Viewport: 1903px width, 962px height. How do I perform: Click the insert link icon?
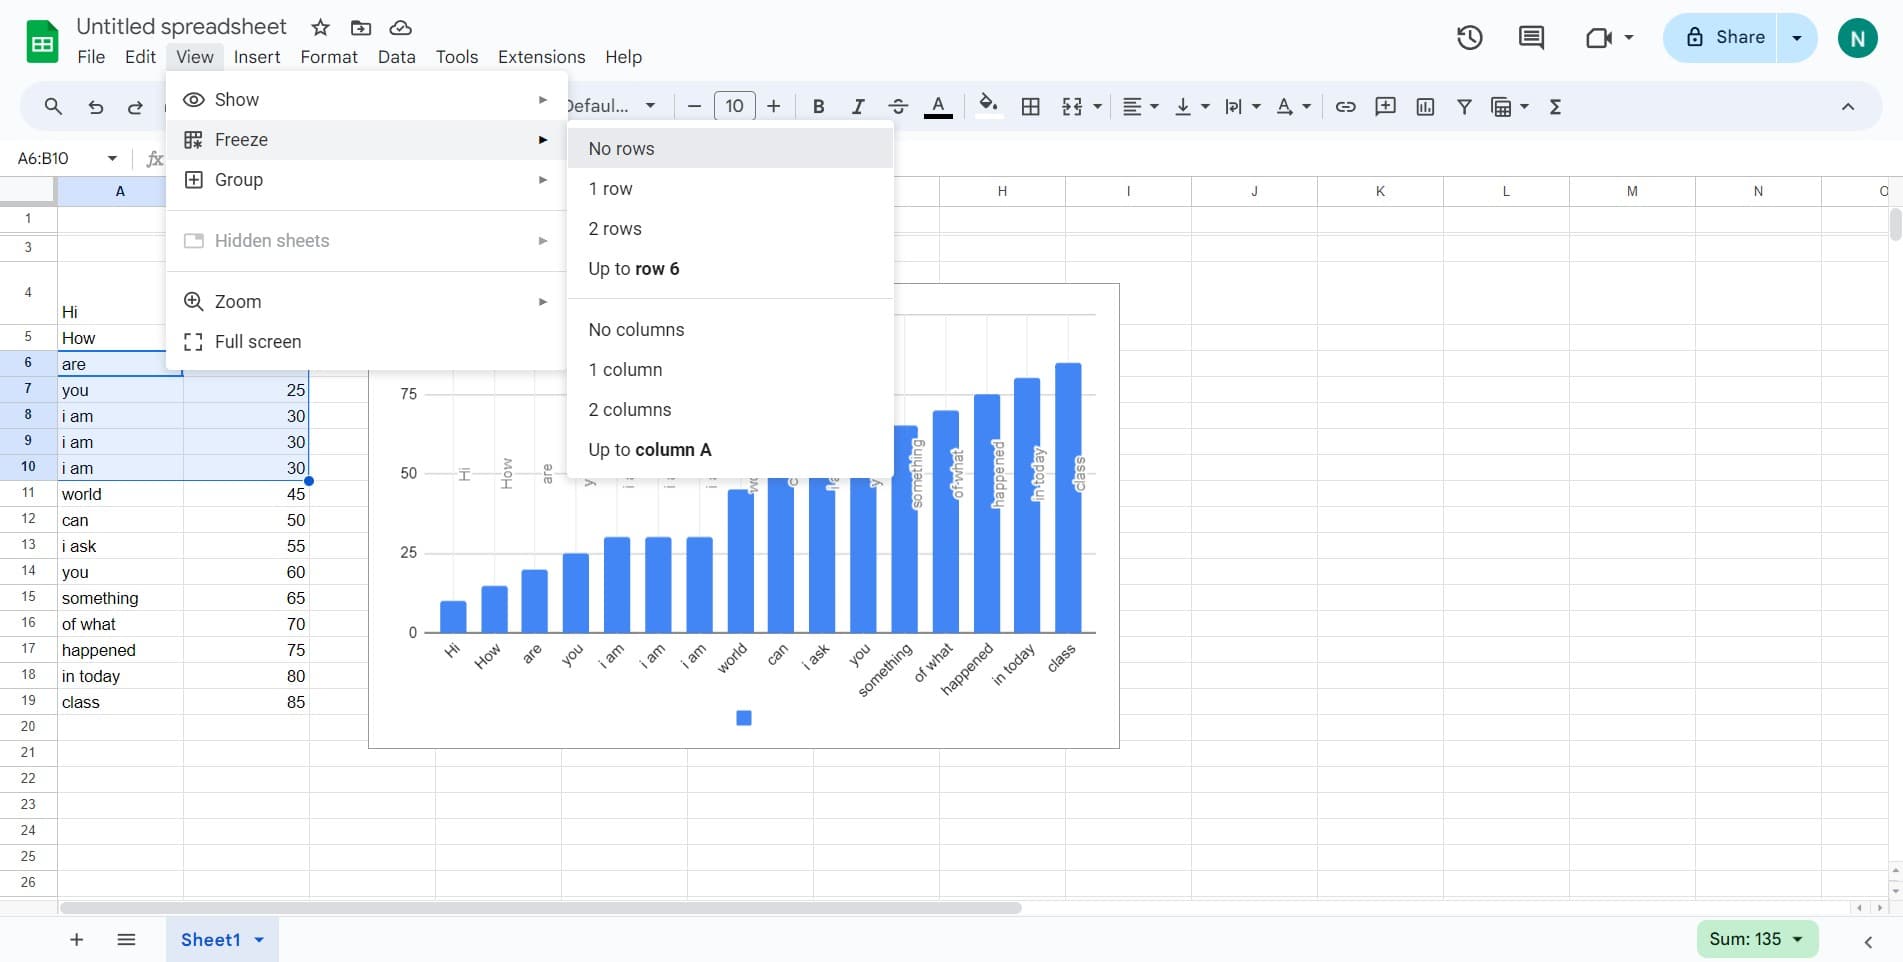tap(1345, 107)
